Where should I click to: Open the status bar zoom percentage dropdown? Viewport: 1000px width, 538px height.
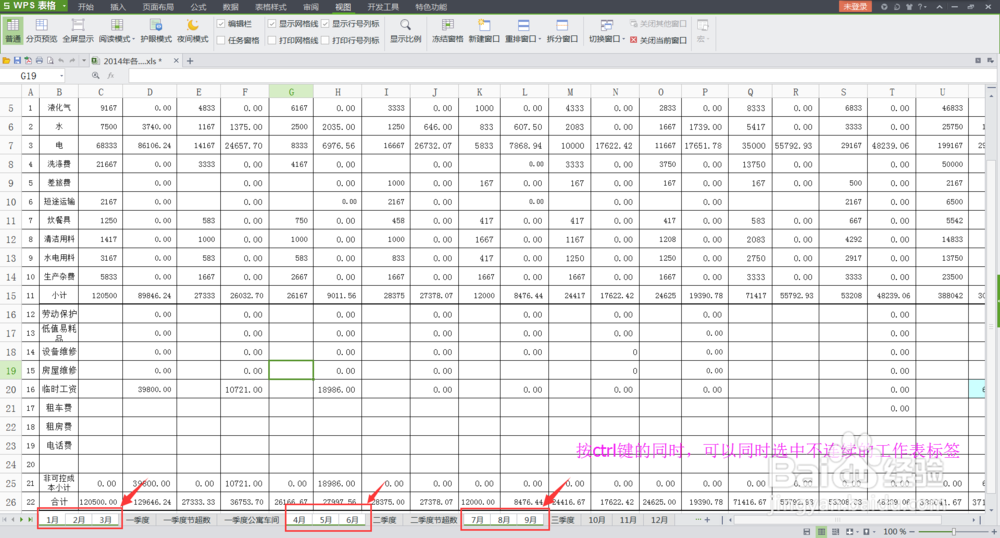click(895, 531)
